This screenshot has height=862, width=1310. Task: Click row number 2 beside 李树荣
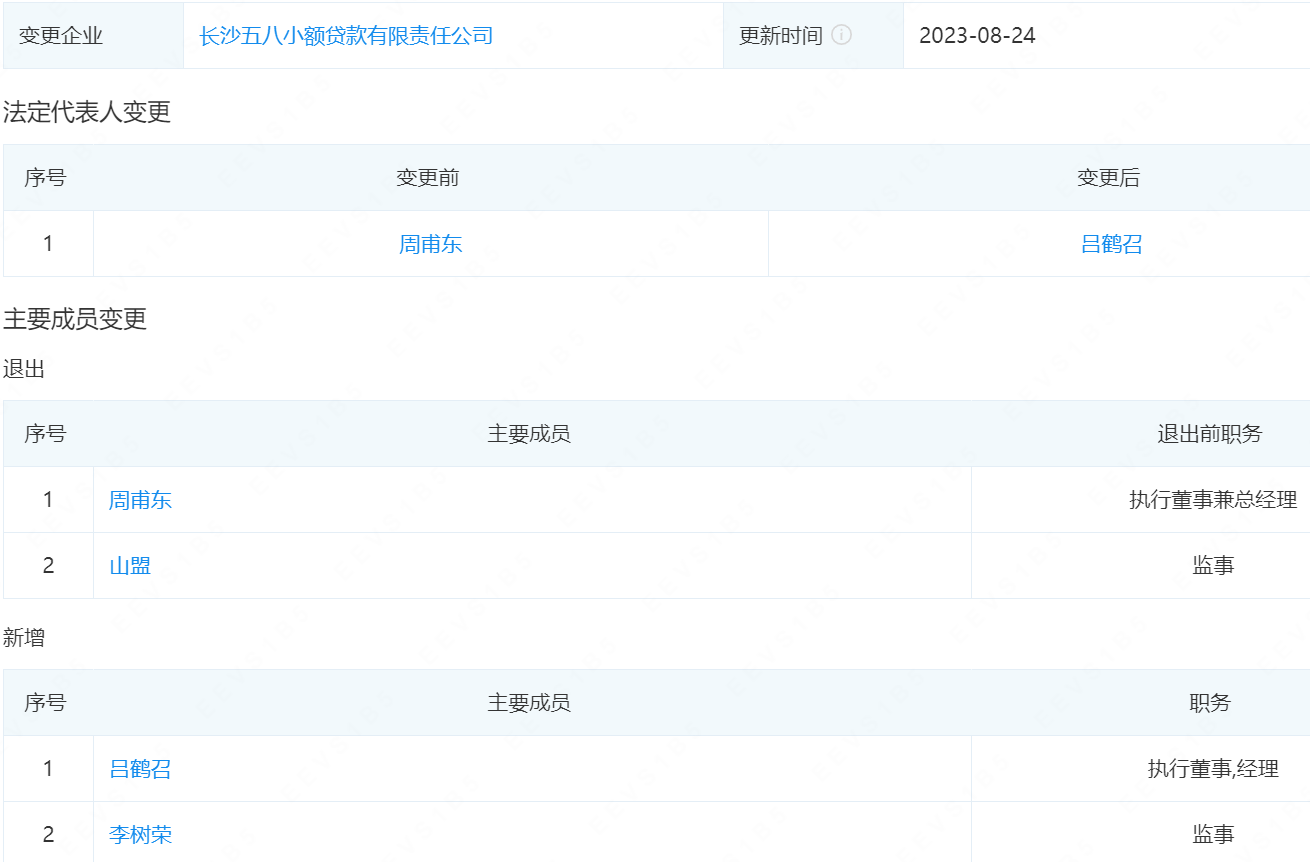(x=48, y=834)
